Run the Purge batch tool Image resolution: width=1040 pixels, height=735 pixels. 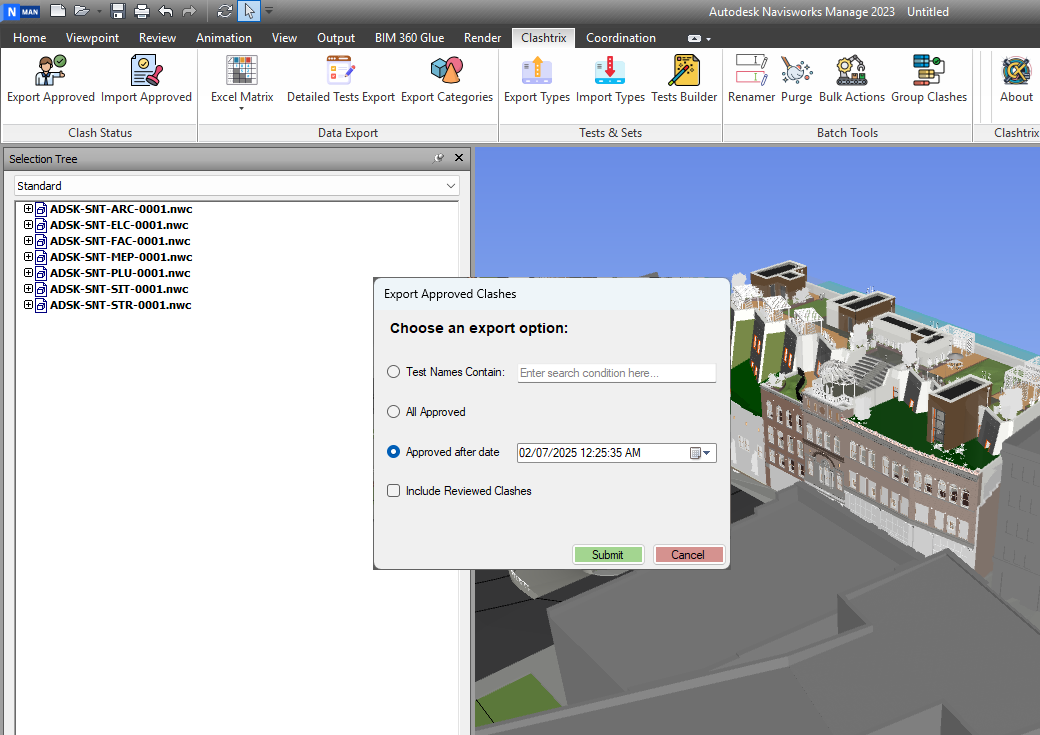click(797, 70)
